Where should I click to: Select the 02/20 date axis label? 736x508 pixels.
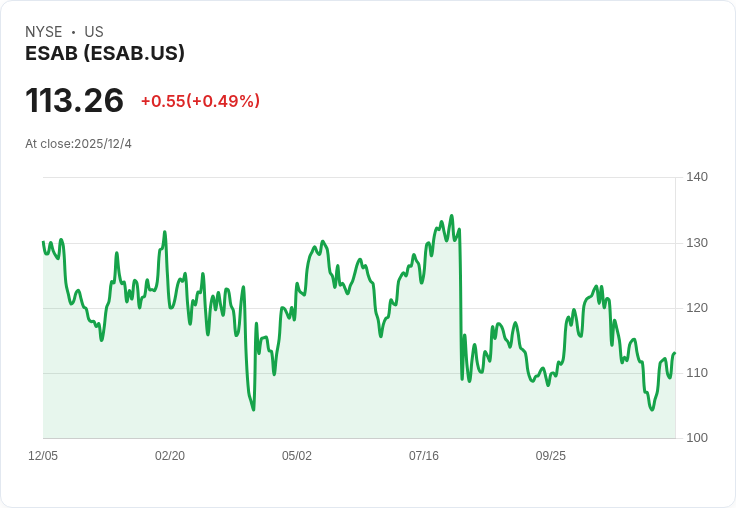[x=170, y=456]
